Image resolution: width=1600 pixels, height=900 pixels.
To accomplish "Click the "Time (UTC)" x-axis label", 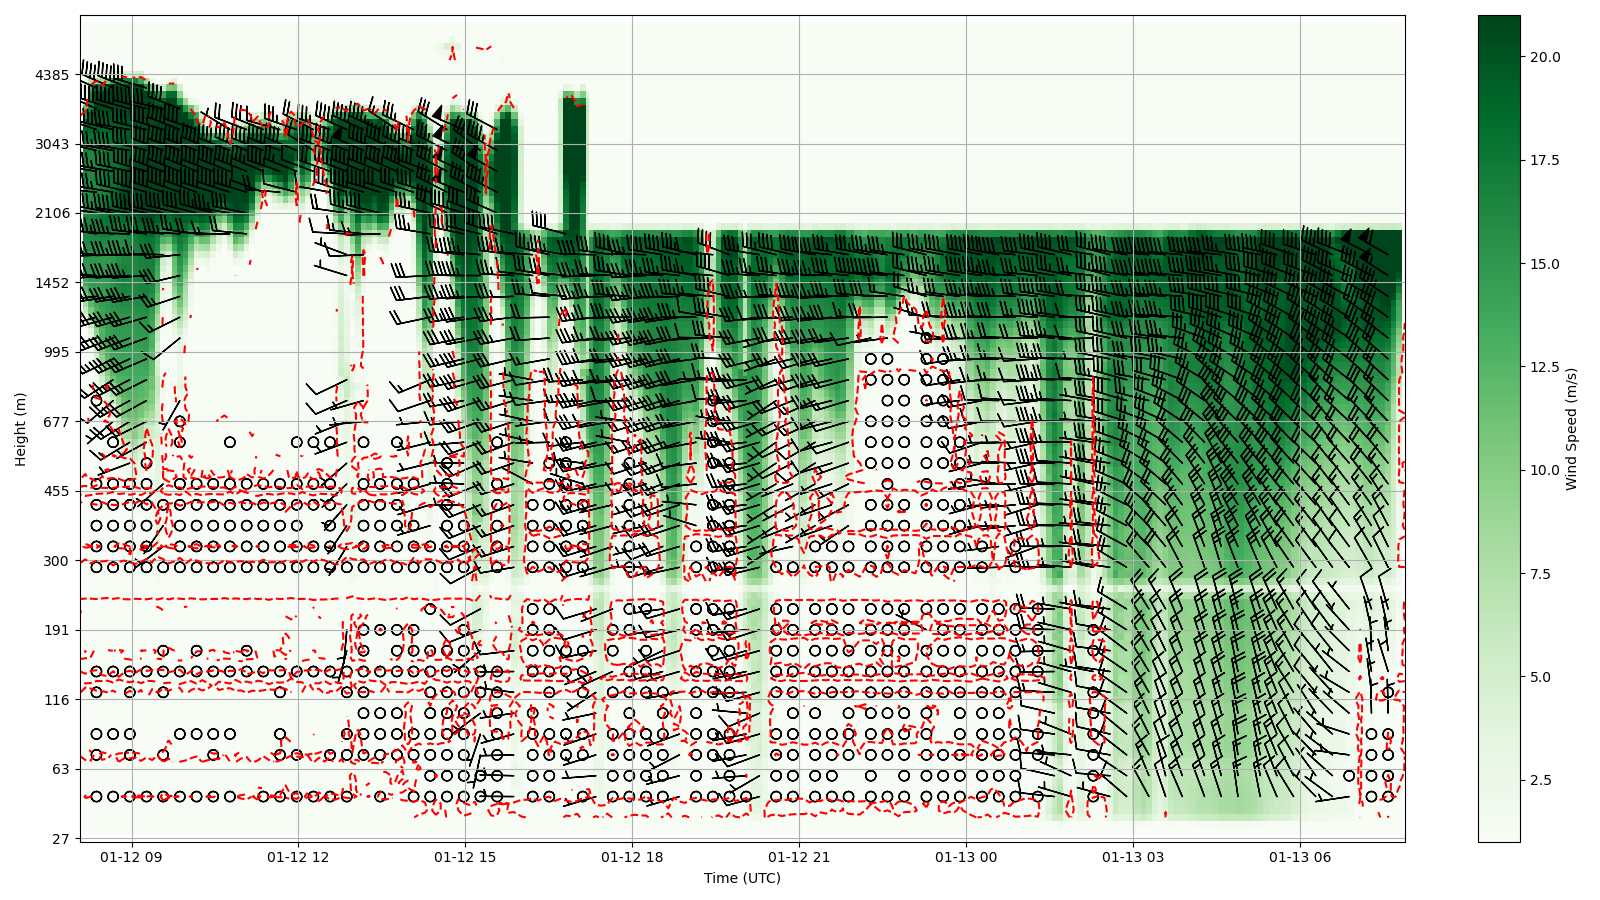I will tap(742, 878).
